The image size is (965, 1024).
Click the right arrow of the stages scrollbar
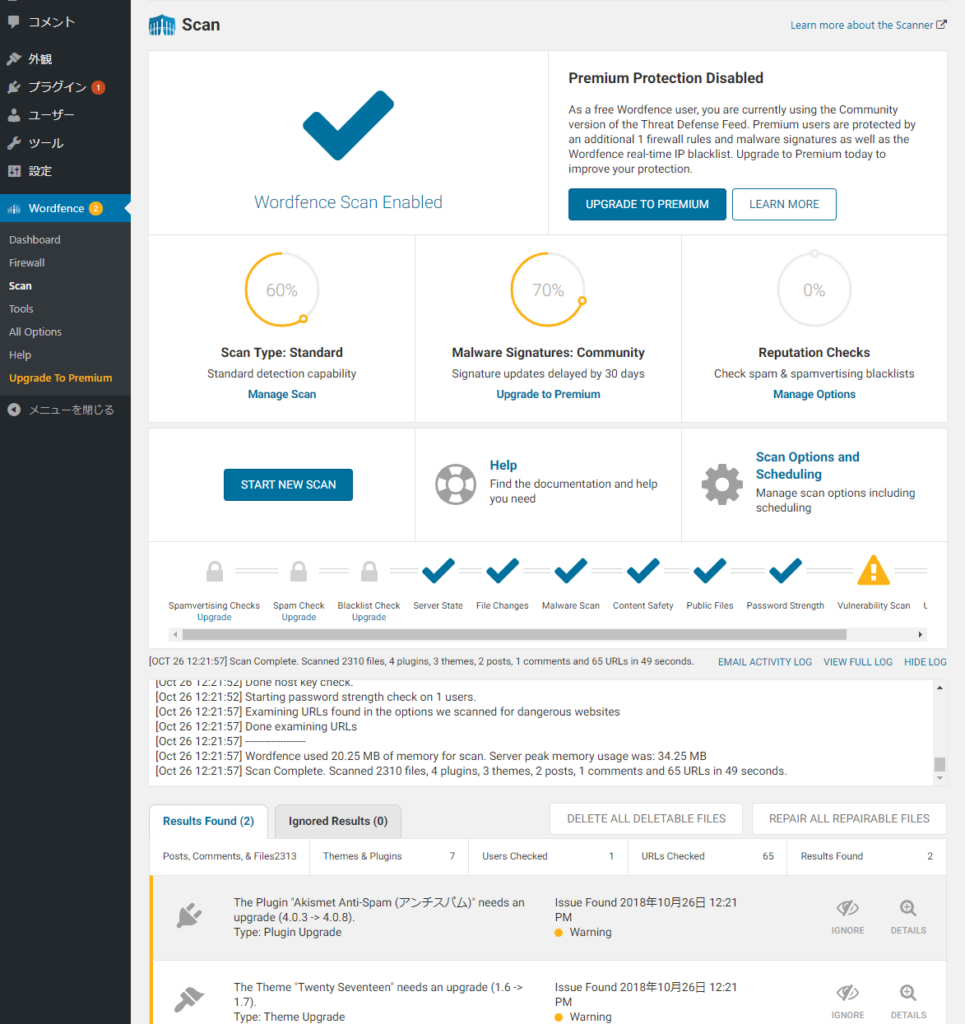[x=920, y=635]
